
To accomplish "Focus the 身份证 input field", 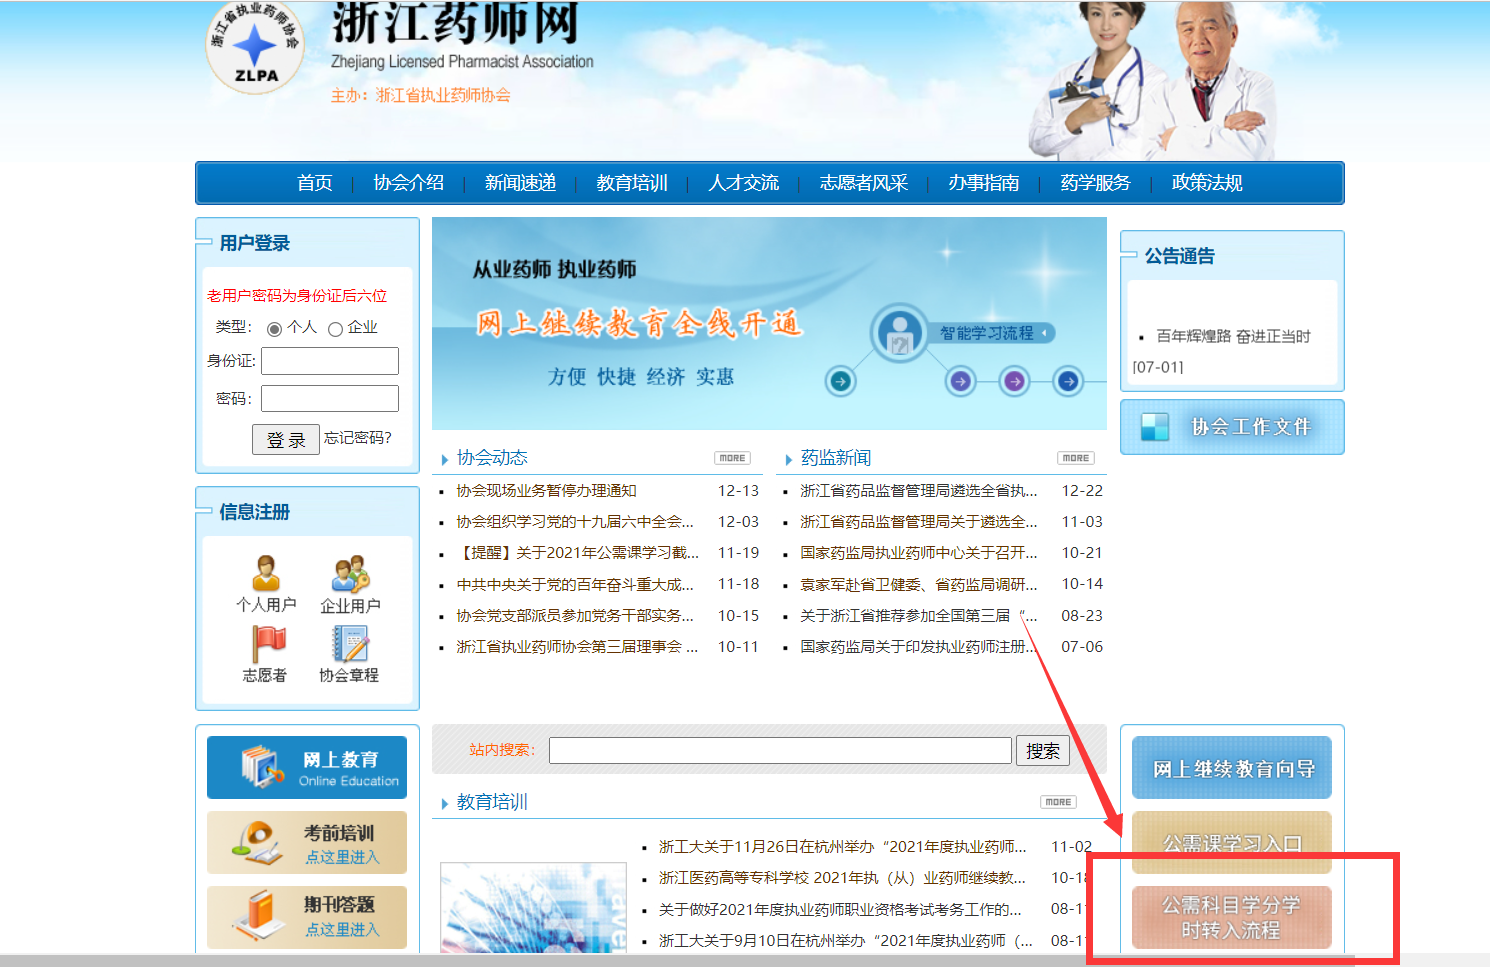I will click(x=330, y=361).
